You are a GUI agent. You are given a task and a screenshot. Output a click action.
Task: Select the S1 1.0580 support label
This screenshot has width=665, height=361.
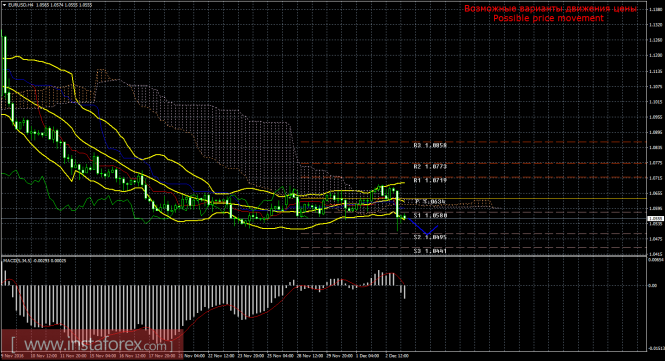tap(430, 215)
